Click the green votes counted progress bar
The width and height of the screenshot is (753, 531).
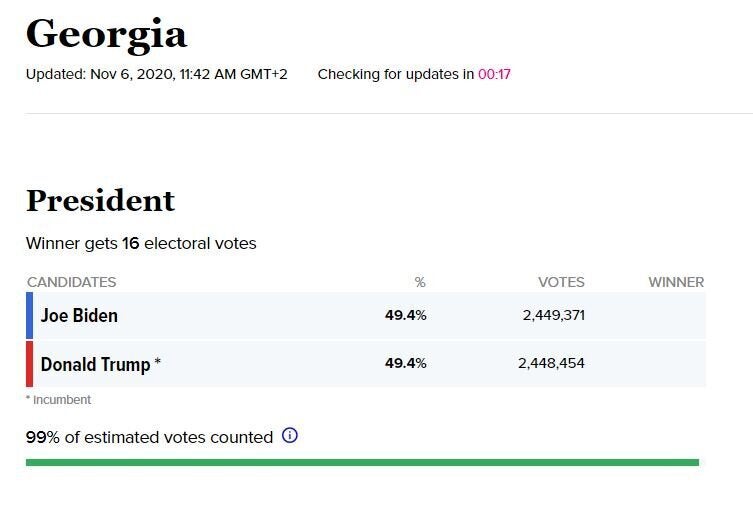click(363, 462)
